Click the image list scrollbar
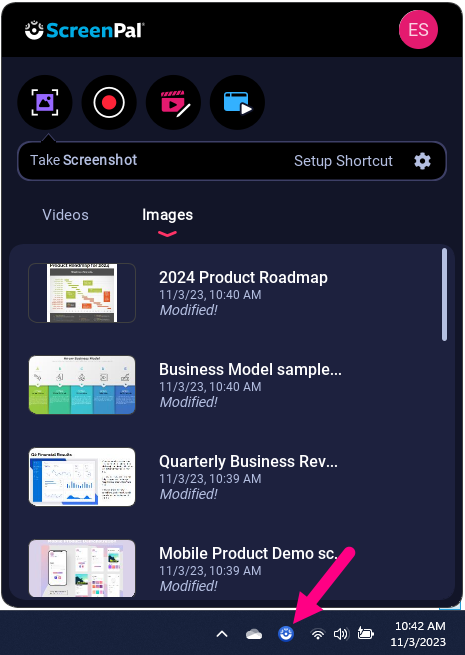 (445, 294)
